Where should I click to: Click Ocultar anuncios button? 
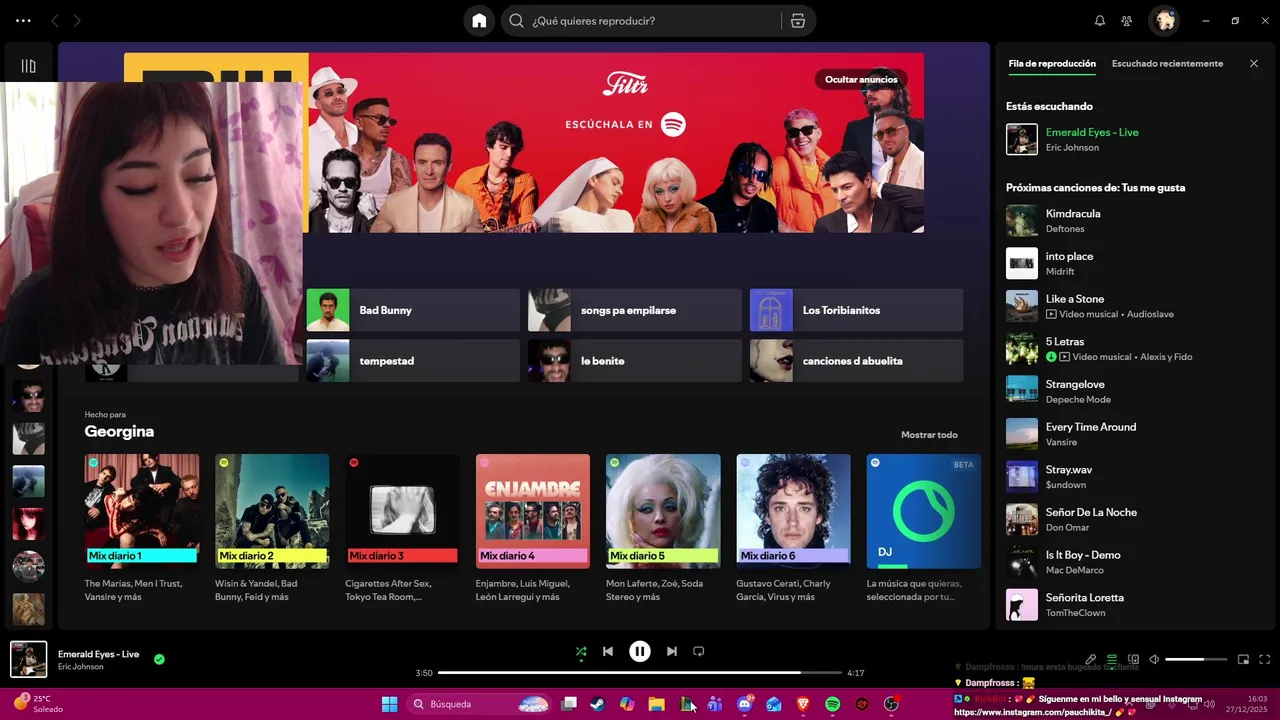click(x=861, y=79)
